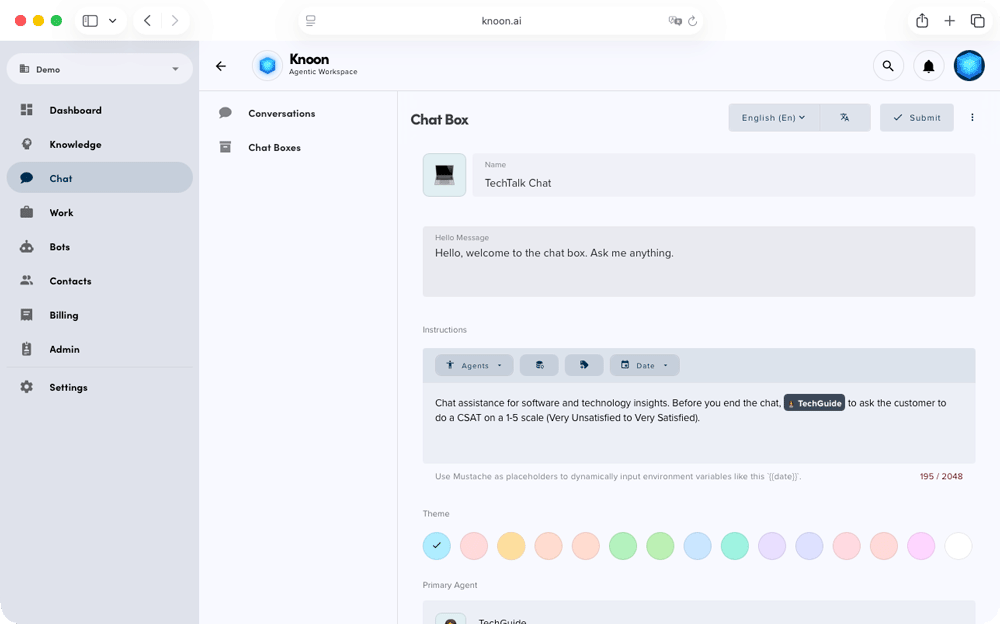Open notifications via the bell icon
This screenshot has width=1000, height=624.
928,66
